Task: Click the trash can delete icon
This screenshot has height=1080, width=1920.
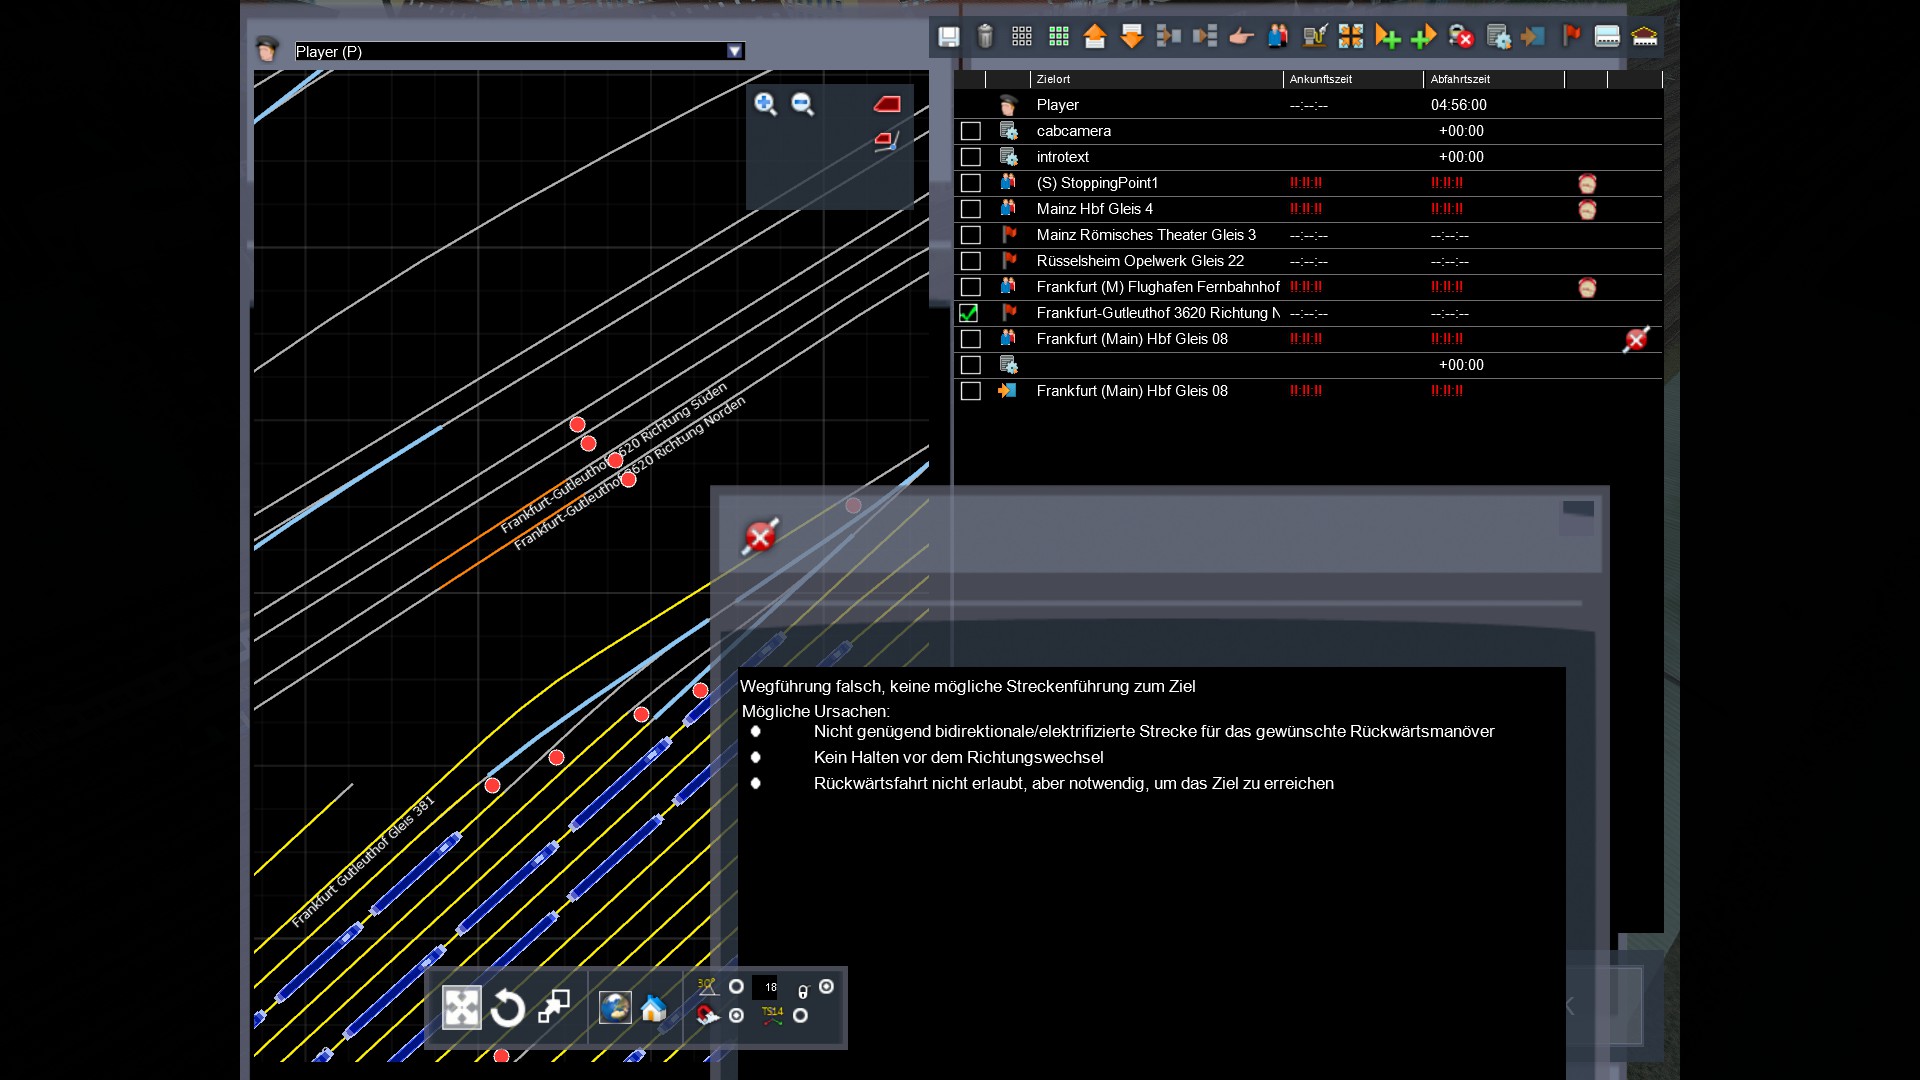Action: click(985, 37)
